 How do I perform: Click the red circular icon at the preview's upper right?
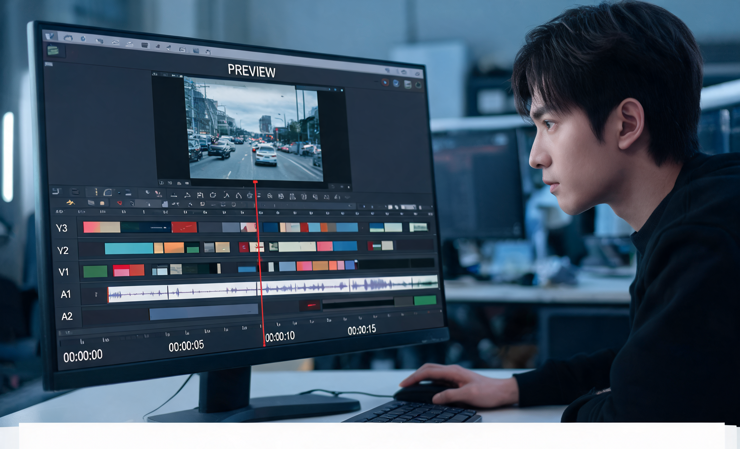[385, 83]
